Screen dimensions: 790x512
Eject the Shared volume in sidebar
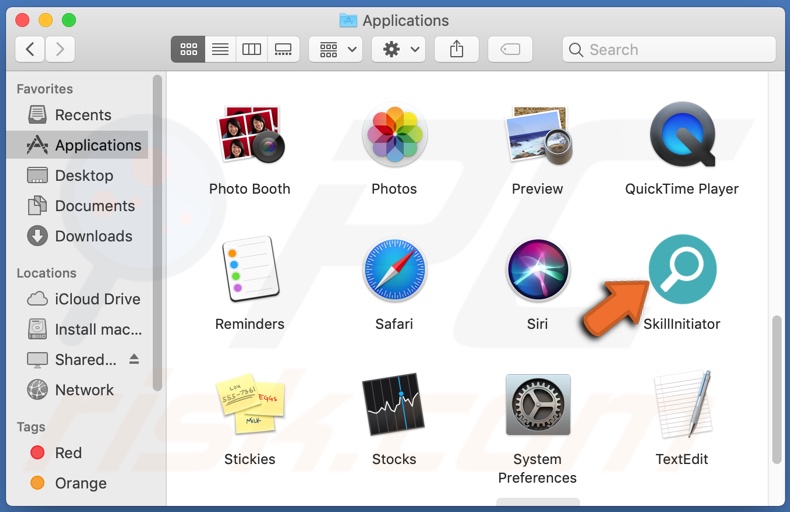point(135,359)
